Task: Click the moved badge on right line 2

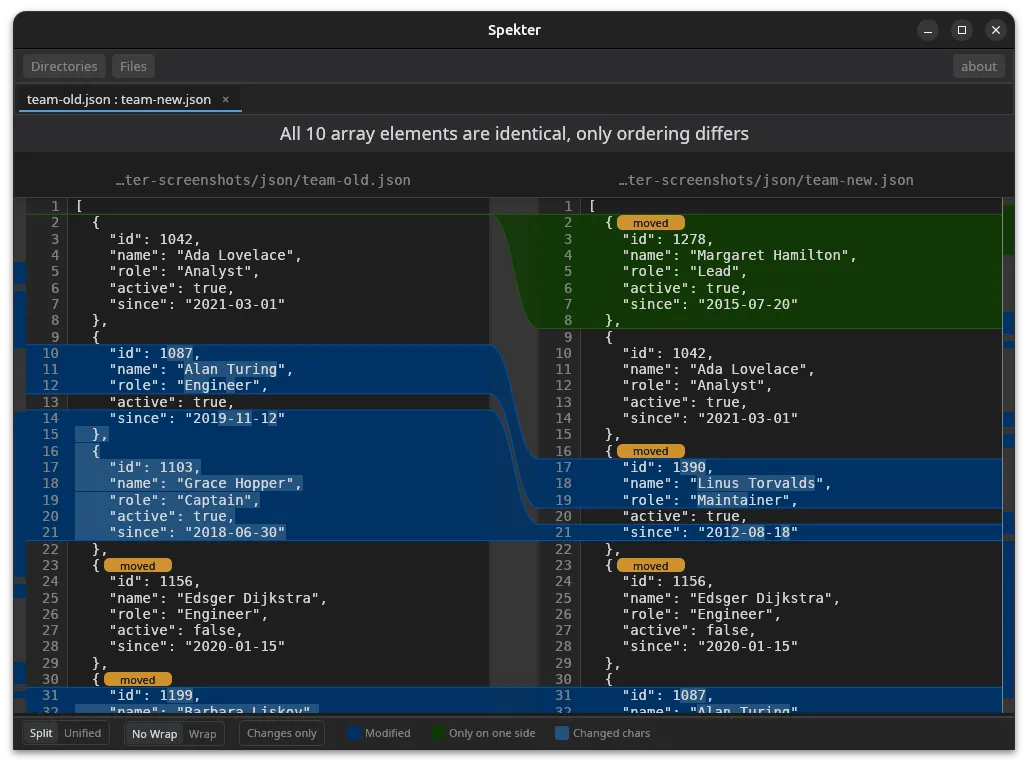Action: (x=650, y=223)
